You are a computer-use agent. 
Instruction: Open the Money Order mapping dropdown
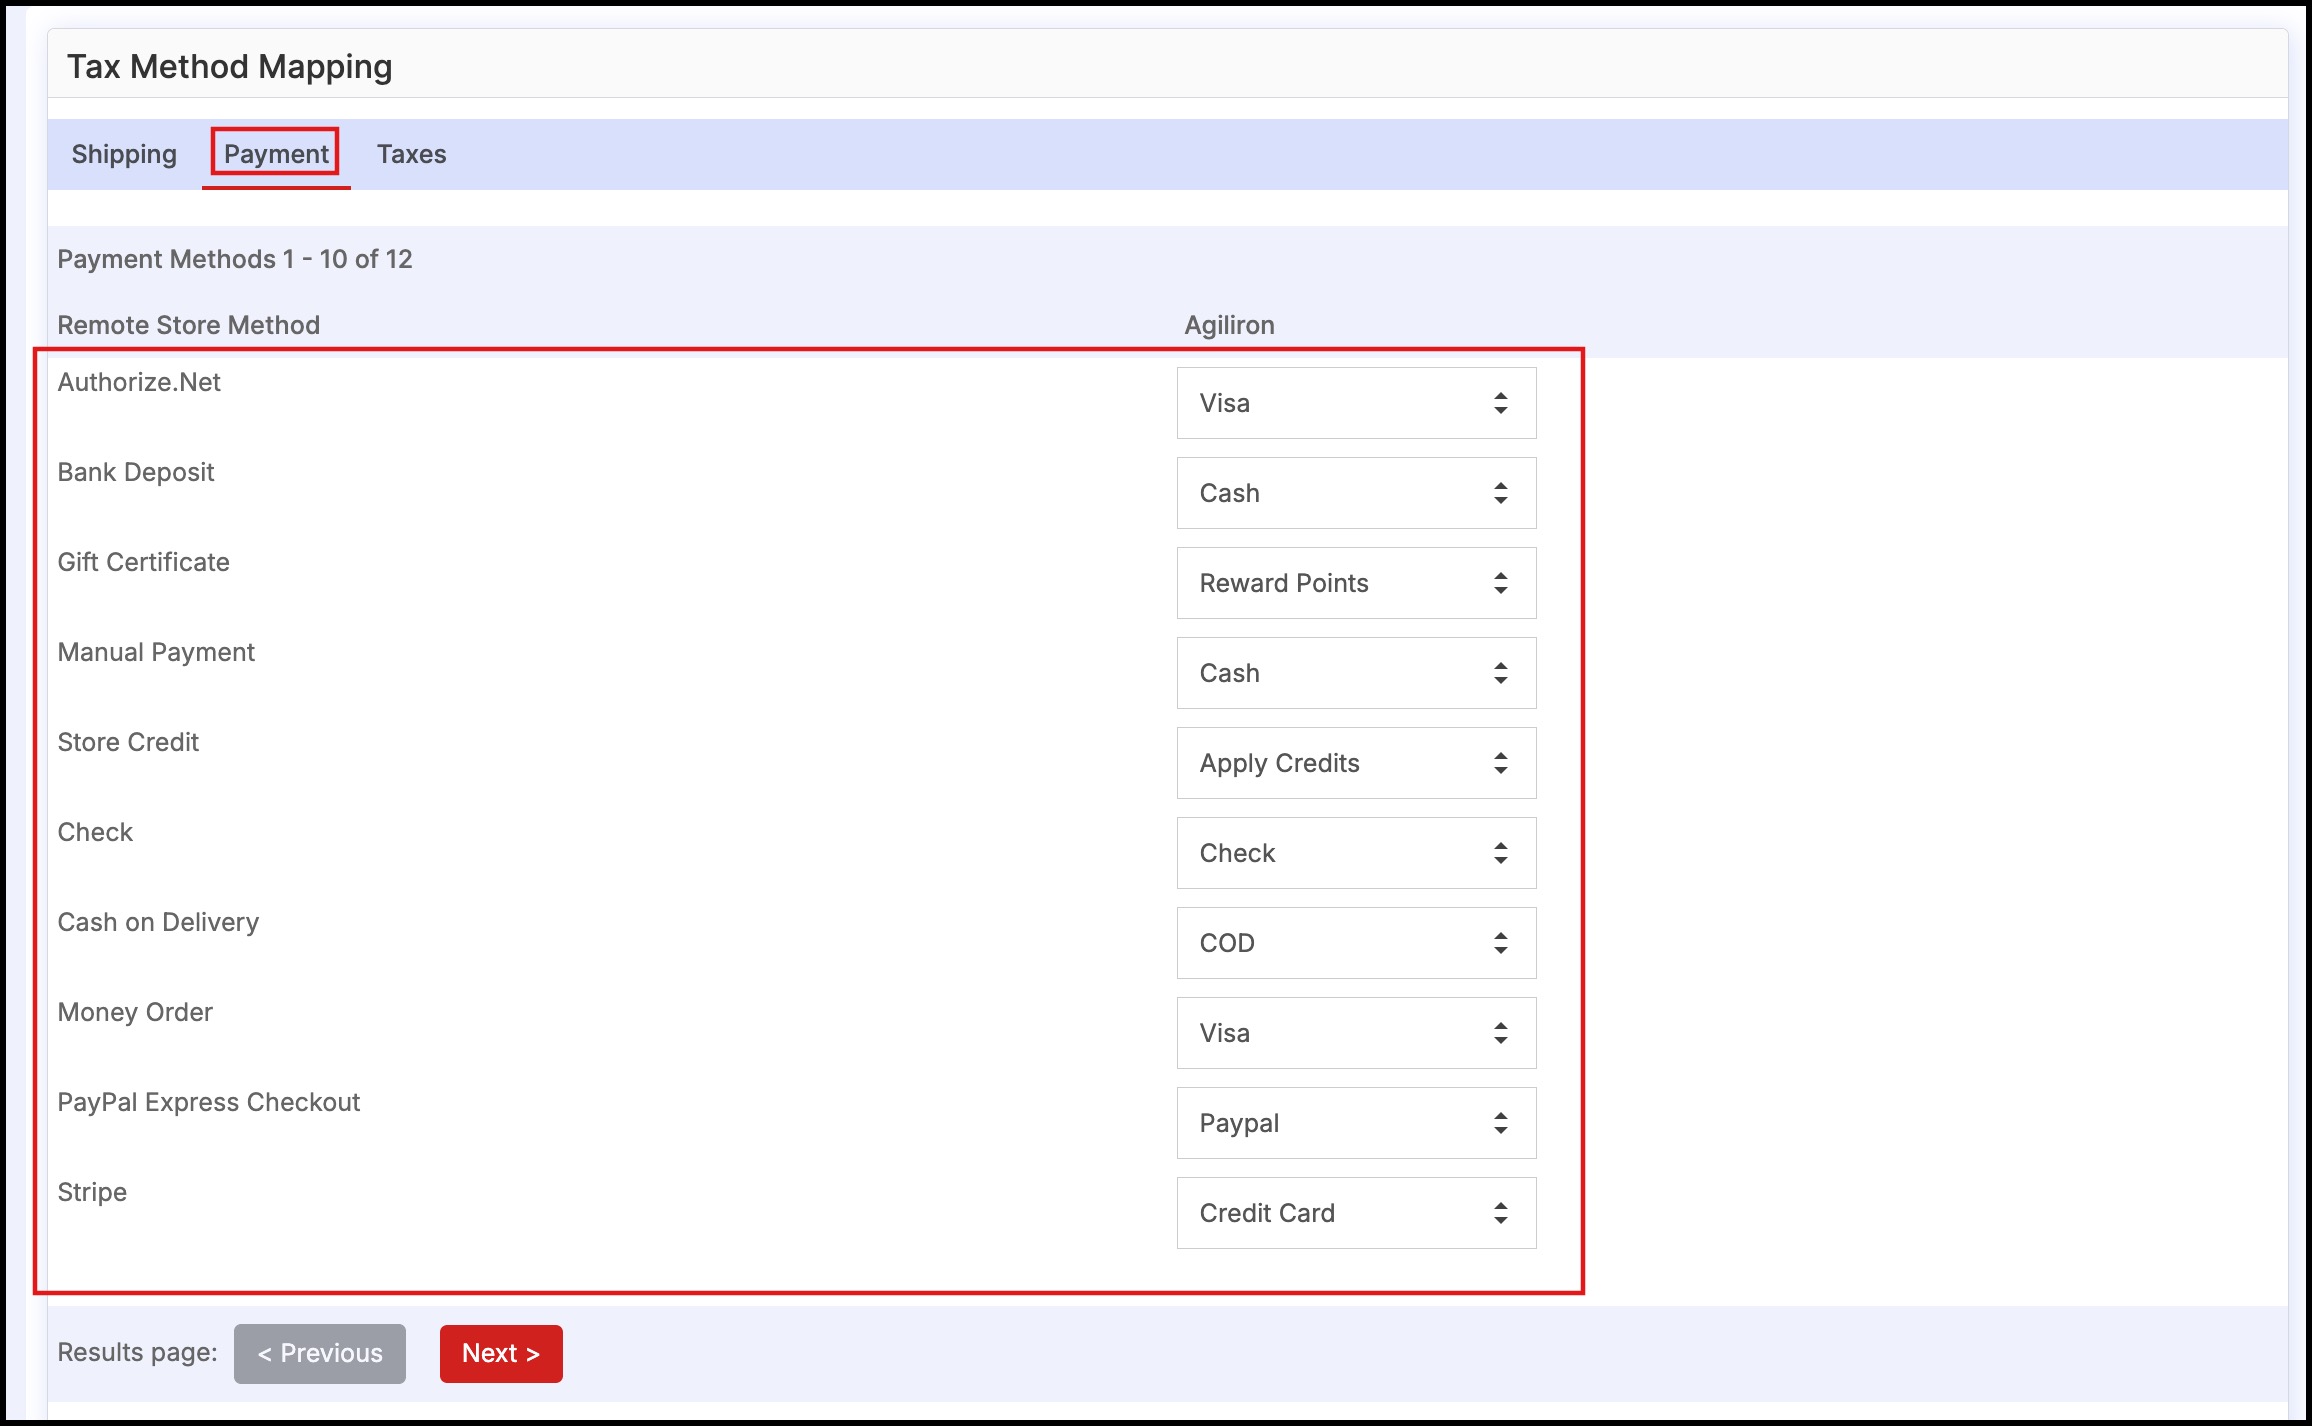[1356, 1033]
